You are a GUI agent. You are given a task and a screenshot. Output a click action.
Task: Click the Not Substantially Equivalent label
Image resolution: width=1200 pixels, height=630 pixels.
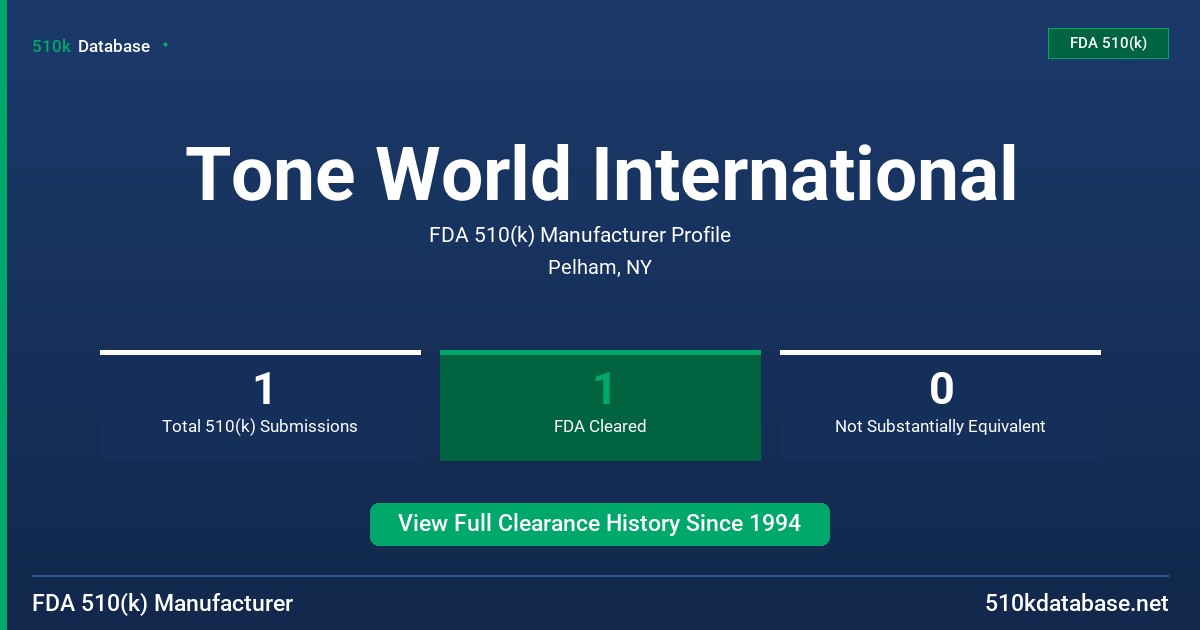pyautogui.click(x=940, y=426)
